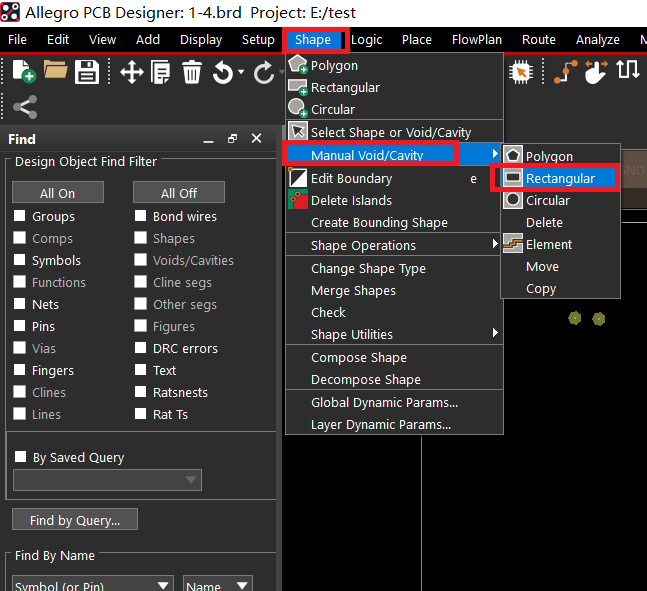The image size is (647, 591).
Task: Click the Edit Boundary icon
Action: [298, 178]
